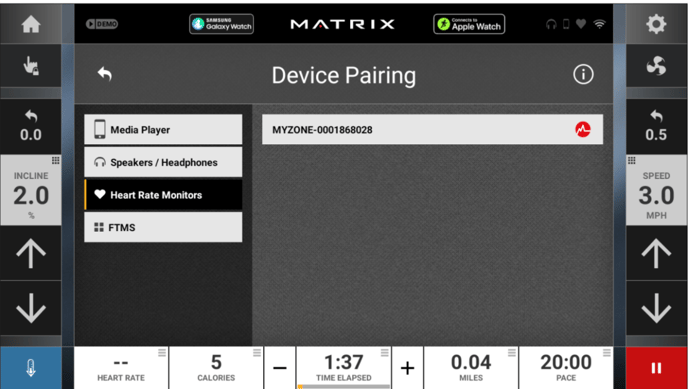Turn on the fan icon
Image resolution: width=688 pixels, height=389 pixels.
coord(656,66)
